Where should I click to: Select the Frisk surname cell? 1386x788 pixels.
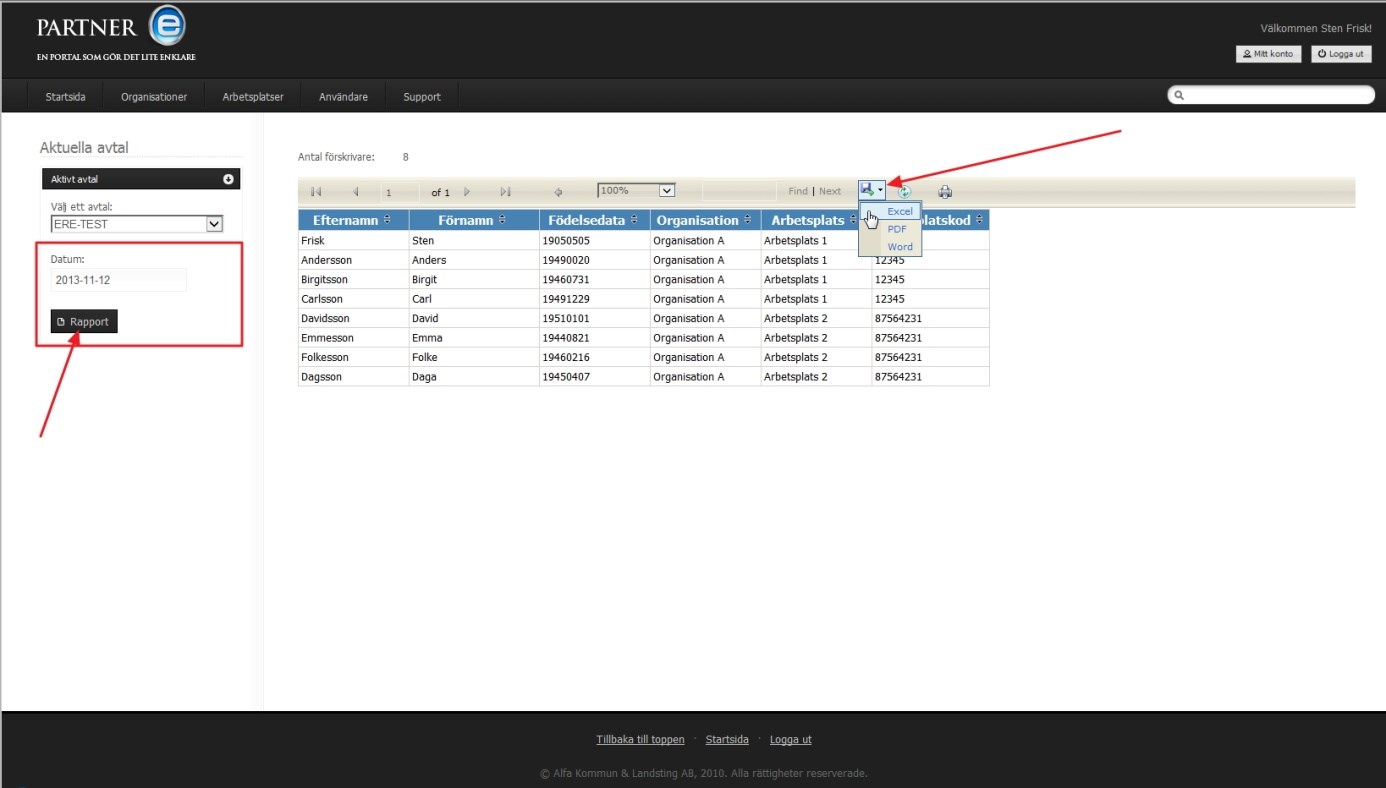point(354,241)
